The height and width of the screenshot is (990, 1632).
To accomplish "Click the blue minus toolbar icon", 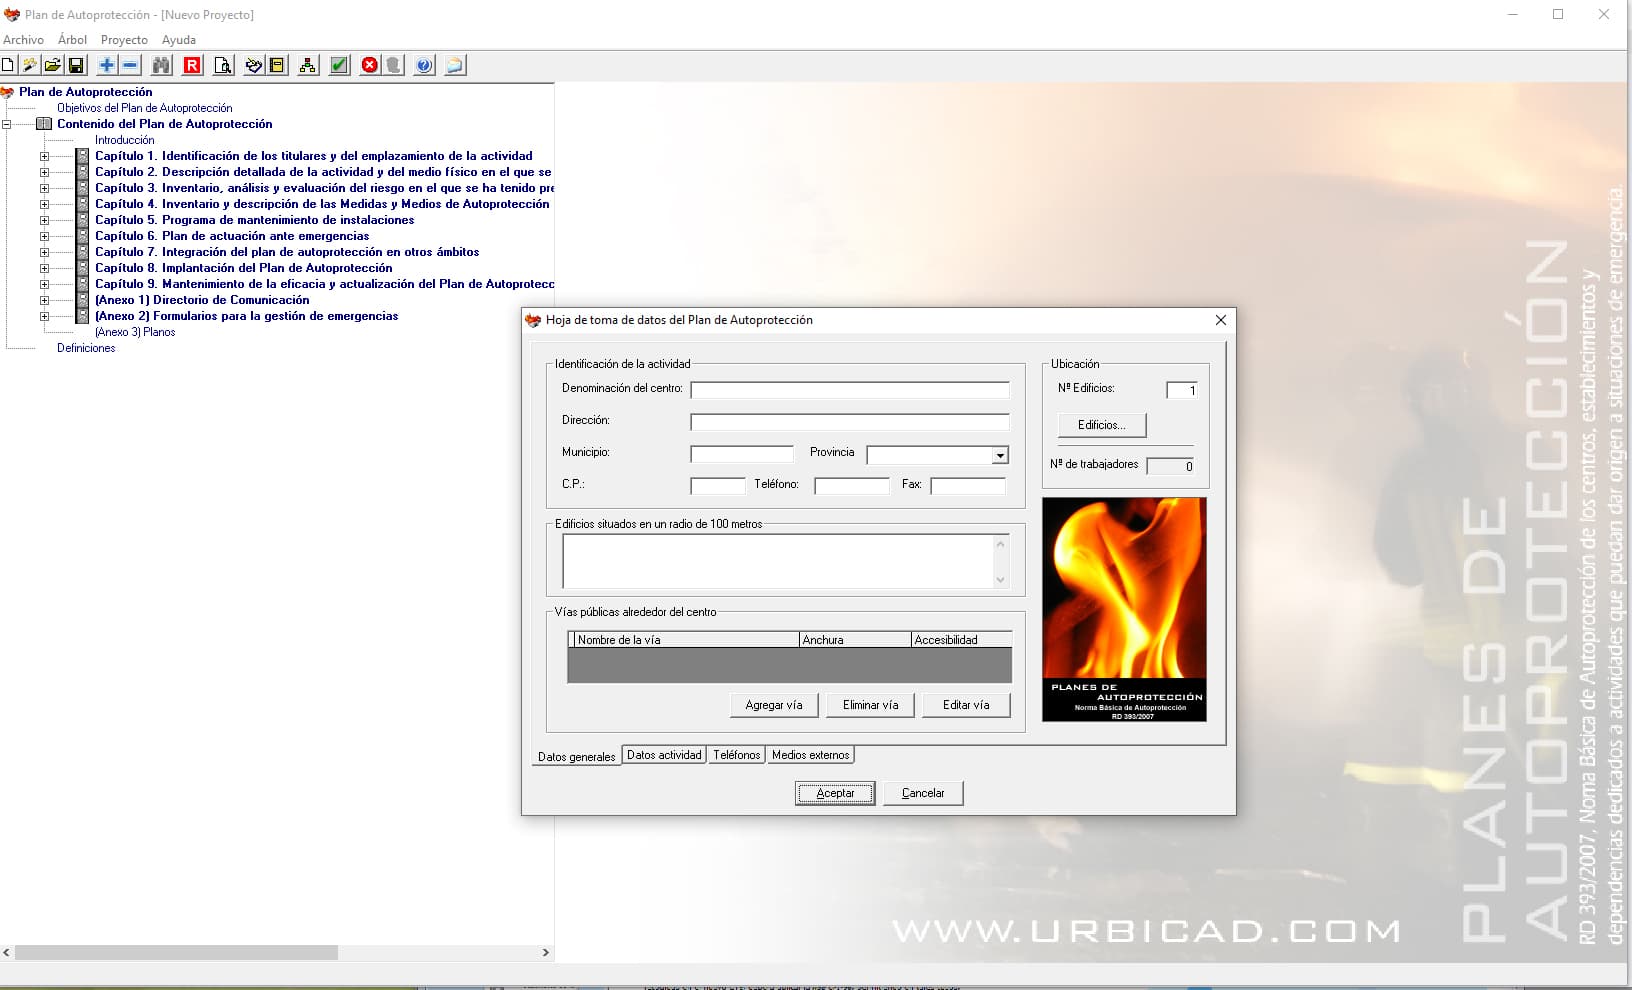I will click(x=130, y=65).
